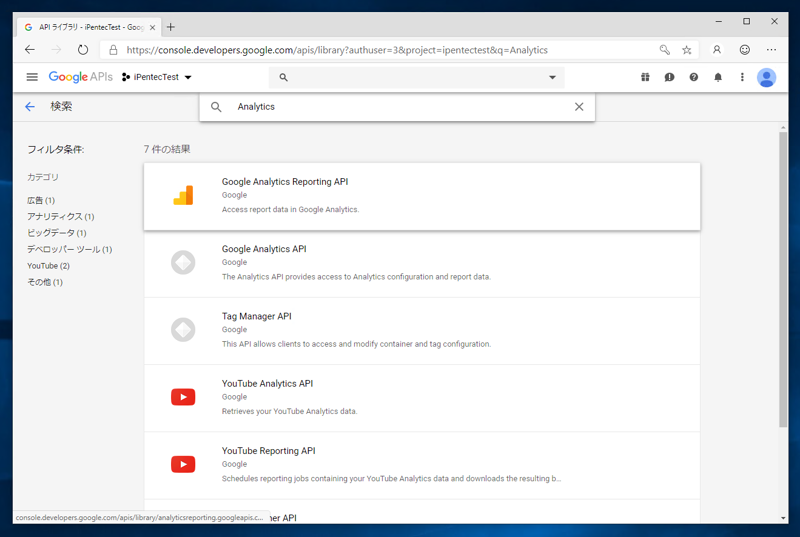Filter by デベロッパー ツール (1) category

pyautogui.click(x=69, y=249)
